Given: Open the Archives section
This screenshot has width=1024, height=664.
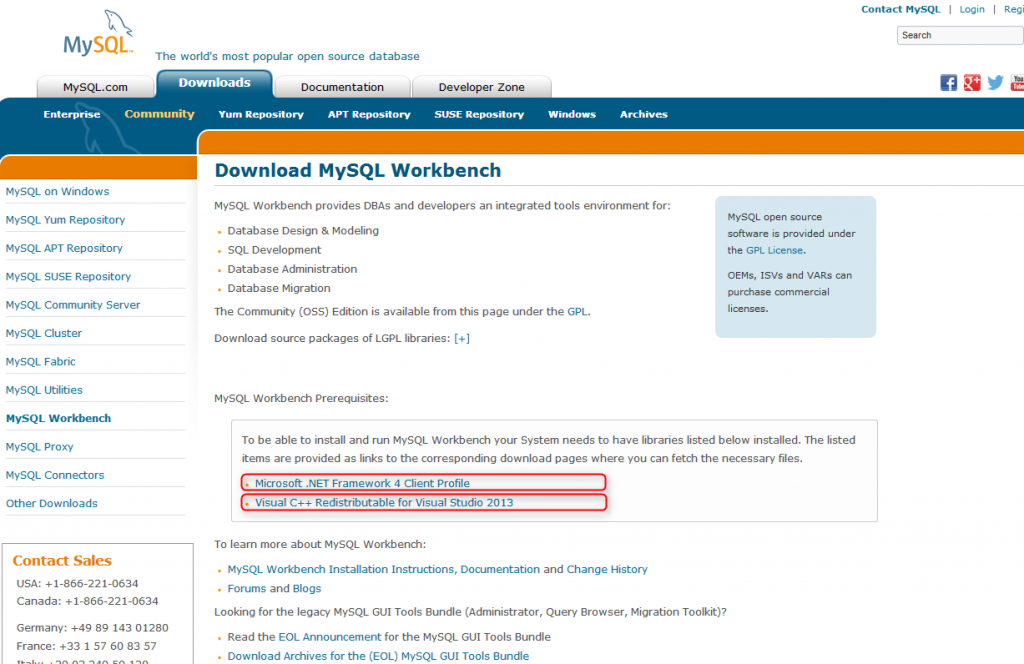Looking at the screenshot, I should 643,114.
